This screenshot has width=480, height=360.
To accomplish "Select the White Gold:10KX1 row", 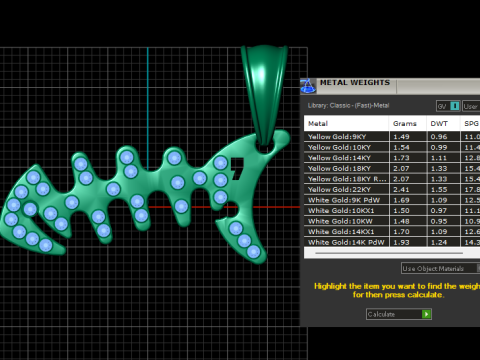I will point(392,211).
